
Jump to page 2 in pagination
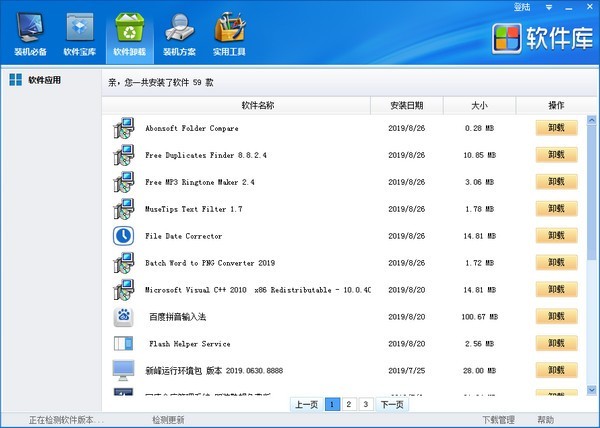point(349,404)
